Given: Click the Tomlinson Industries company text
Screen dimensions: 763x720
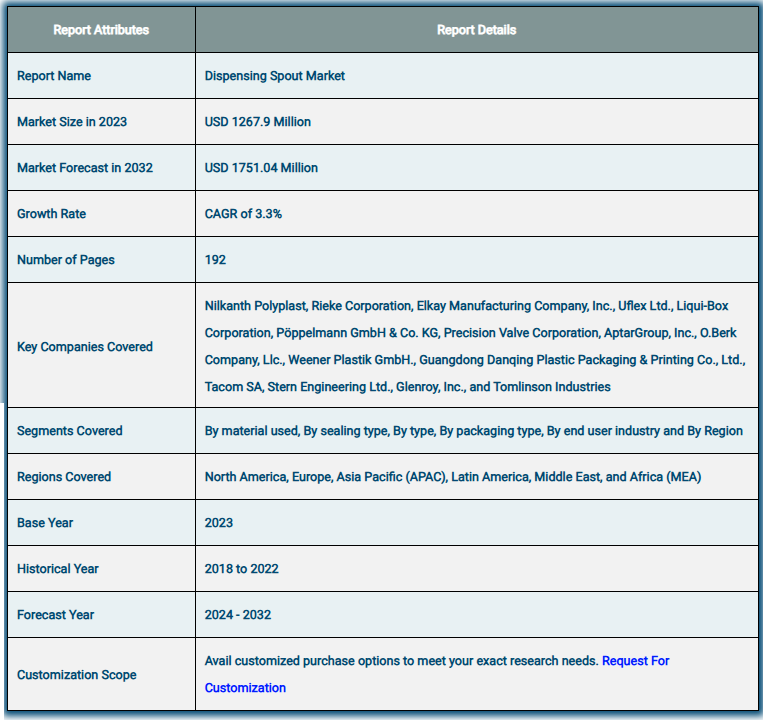Looking at the screenshot, I should click(552, 387).
